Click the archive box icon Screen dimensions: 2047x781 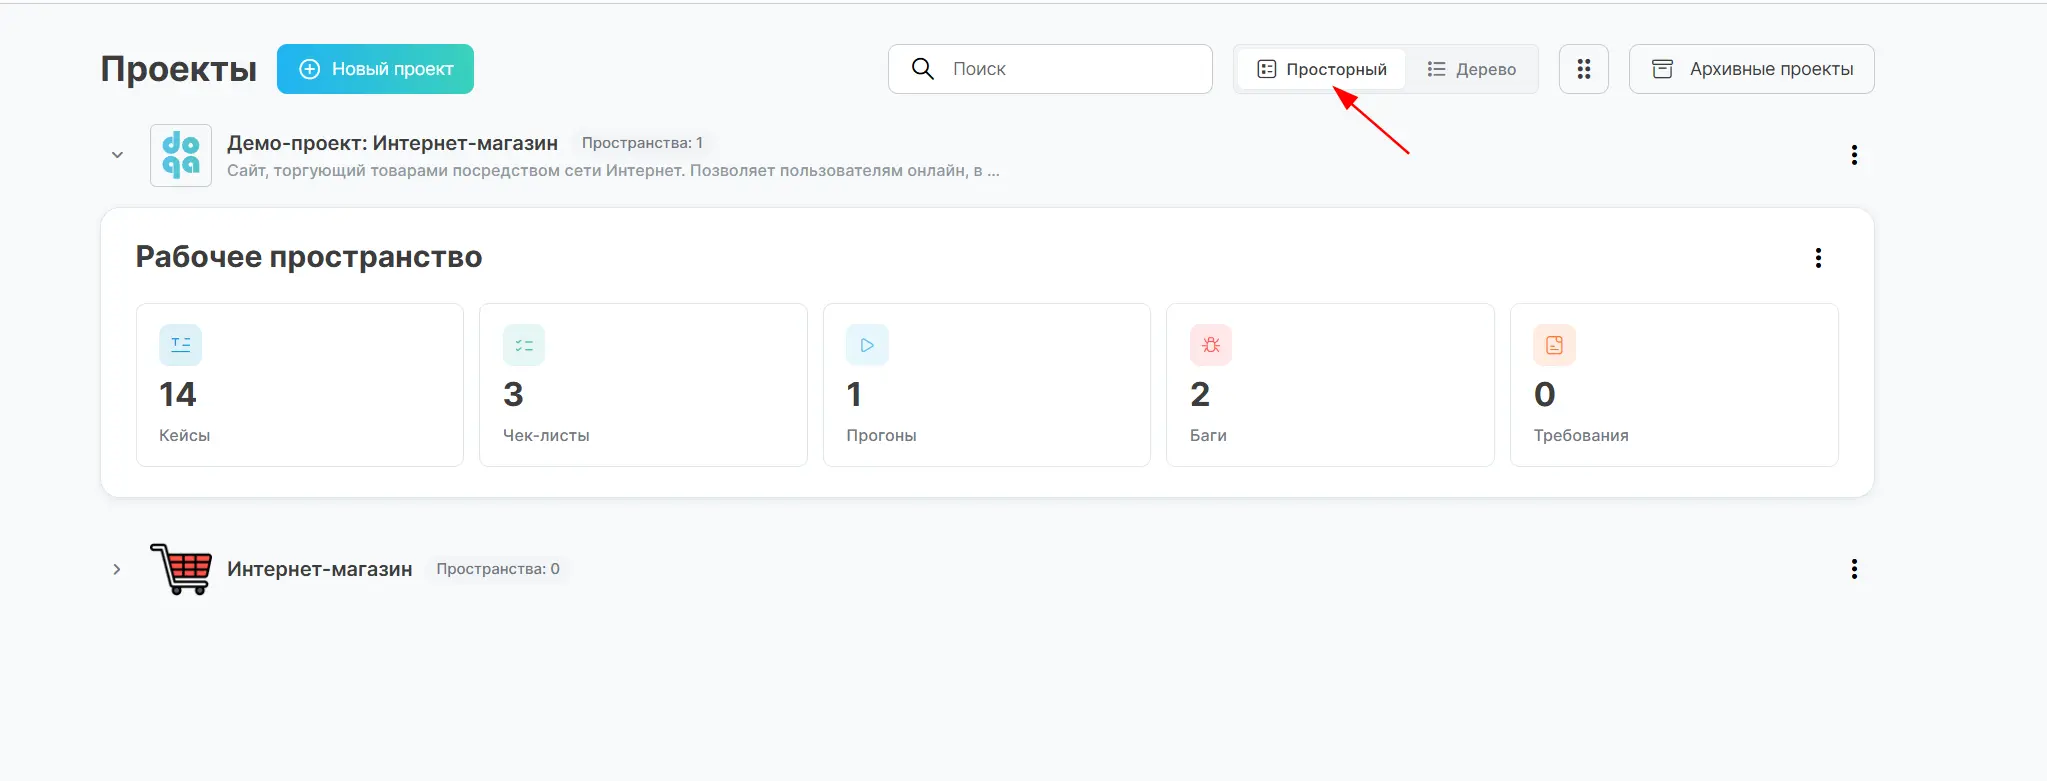coord(1662,69)
